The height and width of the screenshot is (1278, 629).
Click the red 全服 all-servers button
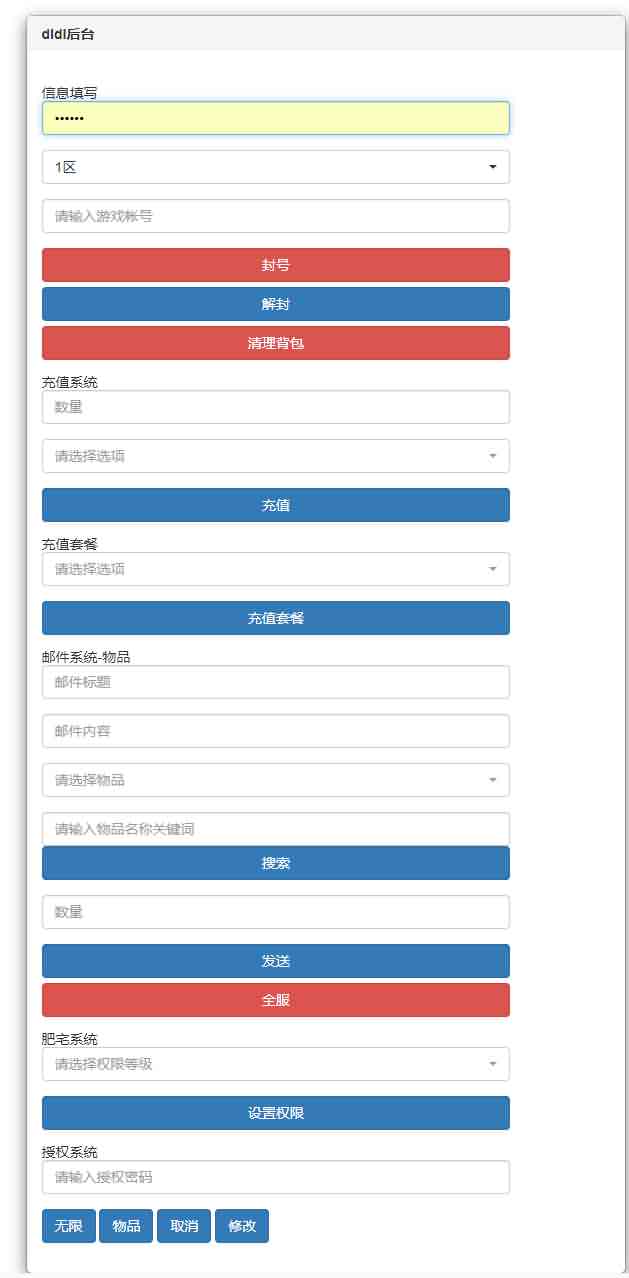[275, 999]
